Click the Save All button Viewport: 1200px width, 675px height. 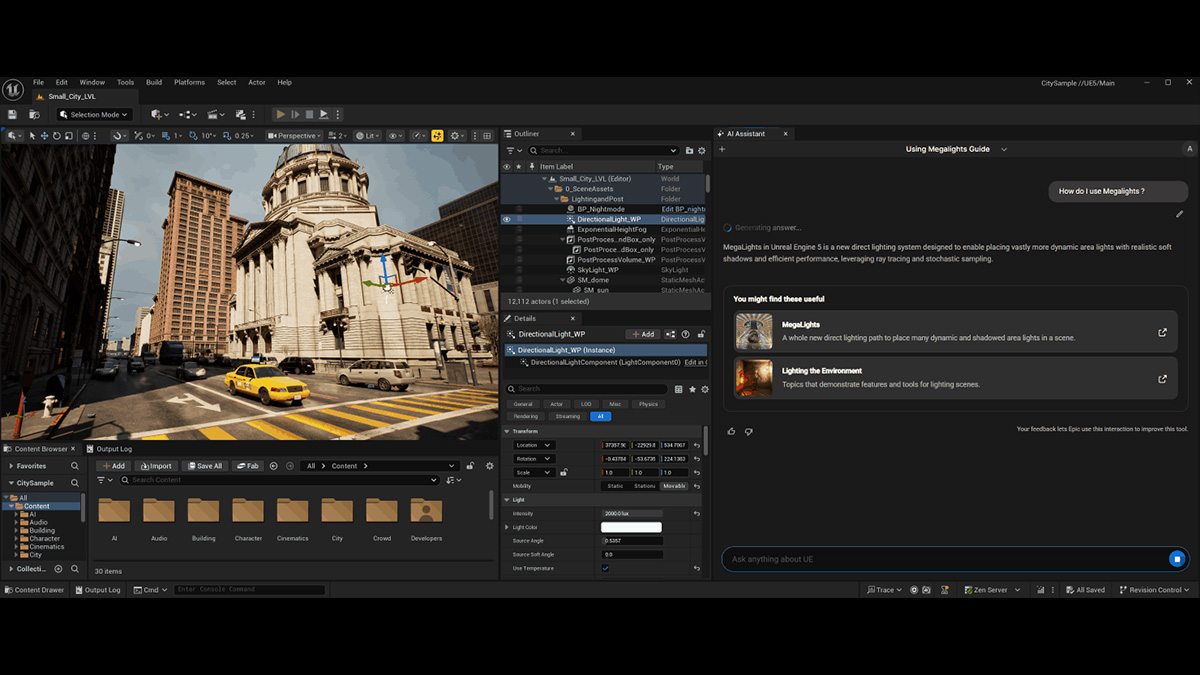click(204, 465)
